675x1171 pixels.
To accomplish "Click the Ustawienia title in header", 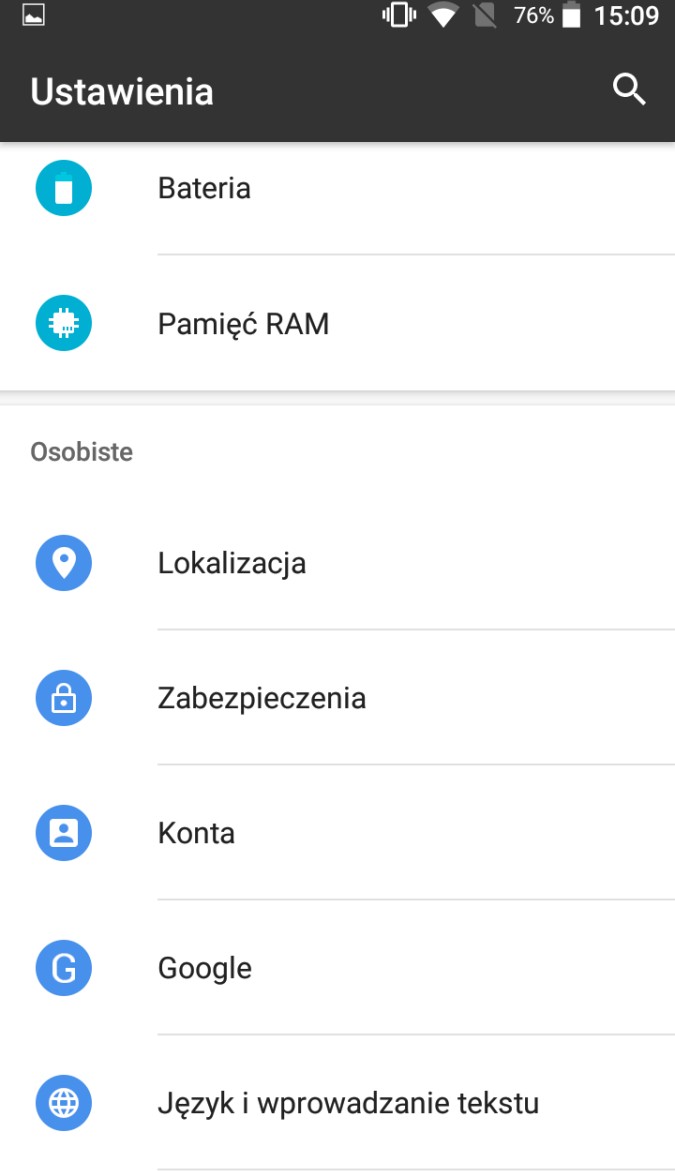I will [122, 92].
